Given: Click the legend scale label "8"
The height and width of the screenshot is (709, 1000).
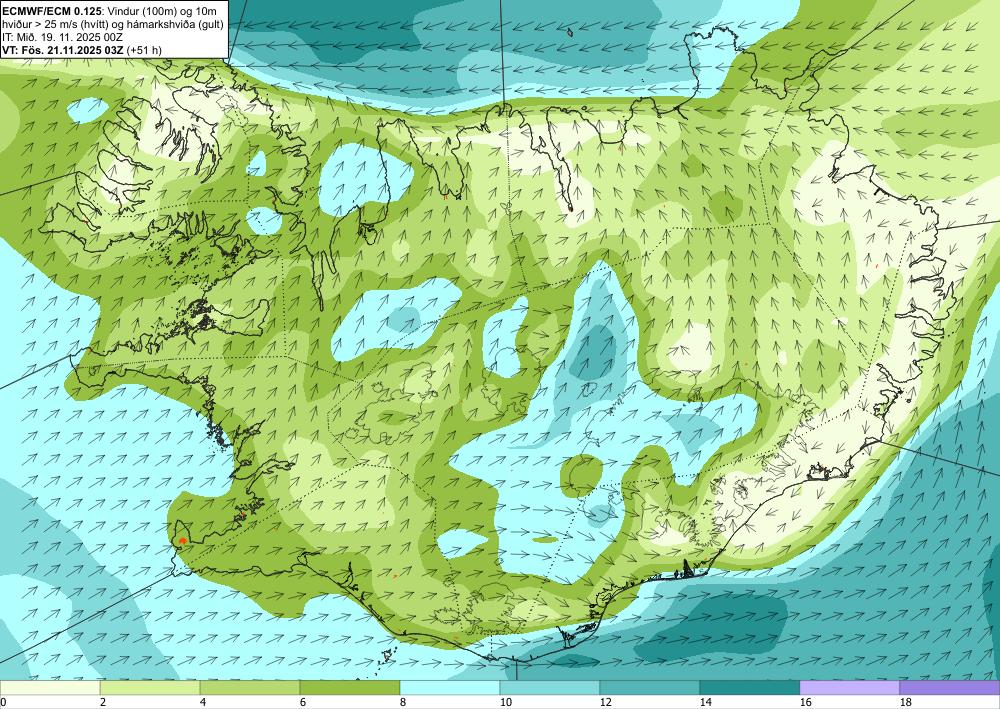Looking at the screenshot, I should [x=403, y=703].
